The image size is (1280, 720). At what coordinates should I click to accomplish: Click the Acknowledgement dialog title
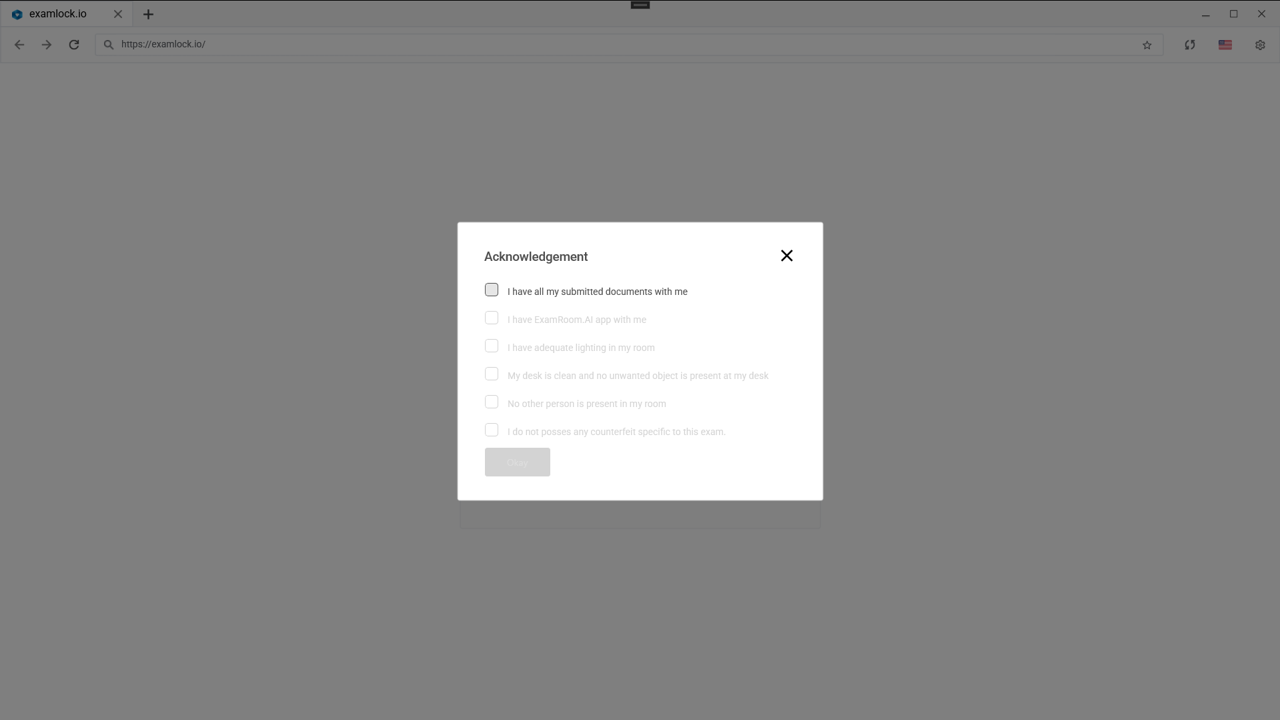pos(536,257)
